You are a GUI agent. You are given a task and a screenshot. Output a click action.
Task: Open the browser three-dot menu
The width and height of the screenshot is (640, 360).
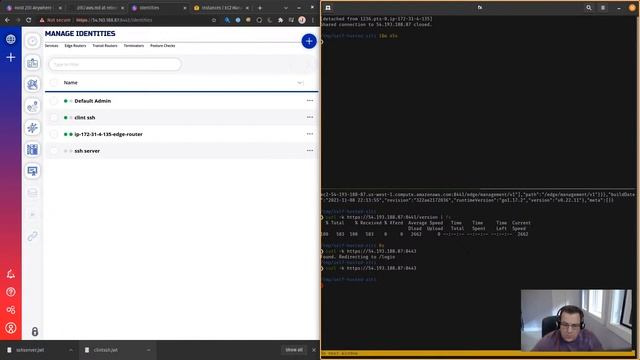313,20
